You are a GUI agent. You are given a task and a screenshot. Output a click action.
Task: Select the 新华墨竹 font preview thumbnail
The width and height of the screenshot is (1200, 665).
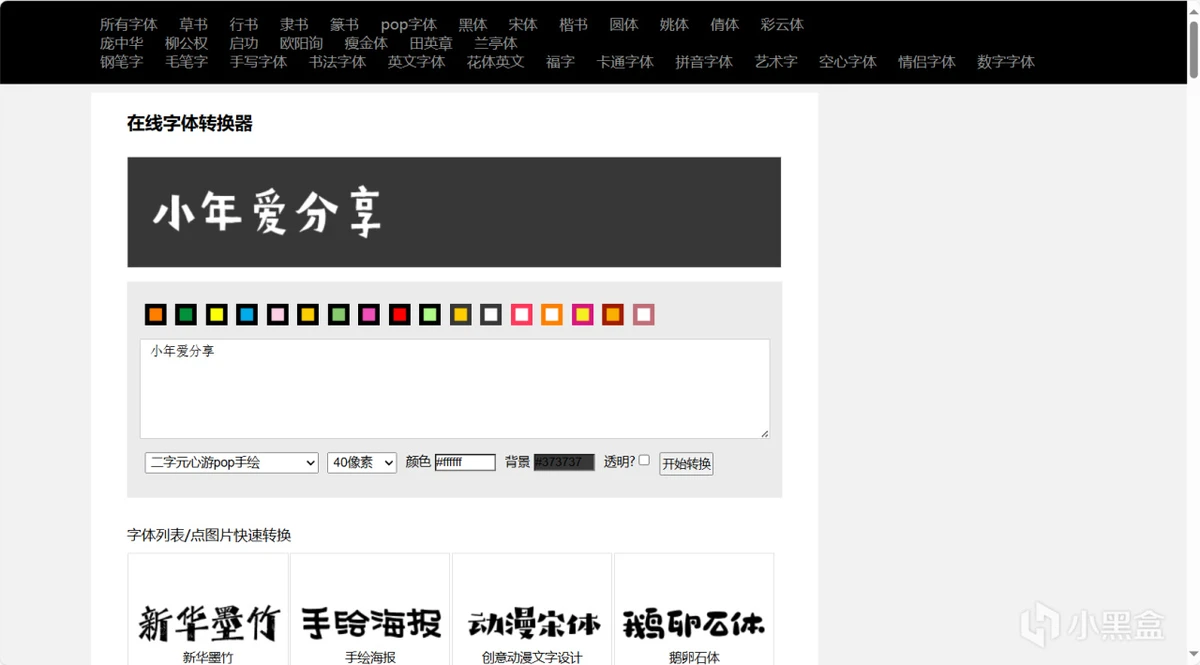pos(208,622)
